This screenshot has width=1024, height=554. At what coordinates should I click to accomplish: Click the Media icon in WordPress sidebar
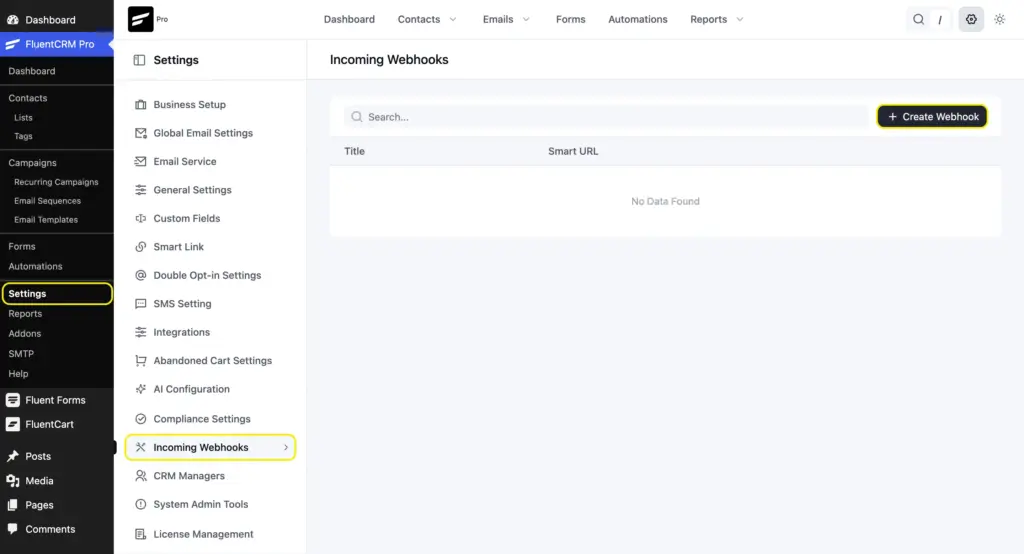pyautogui.click(x=12, y=481)
